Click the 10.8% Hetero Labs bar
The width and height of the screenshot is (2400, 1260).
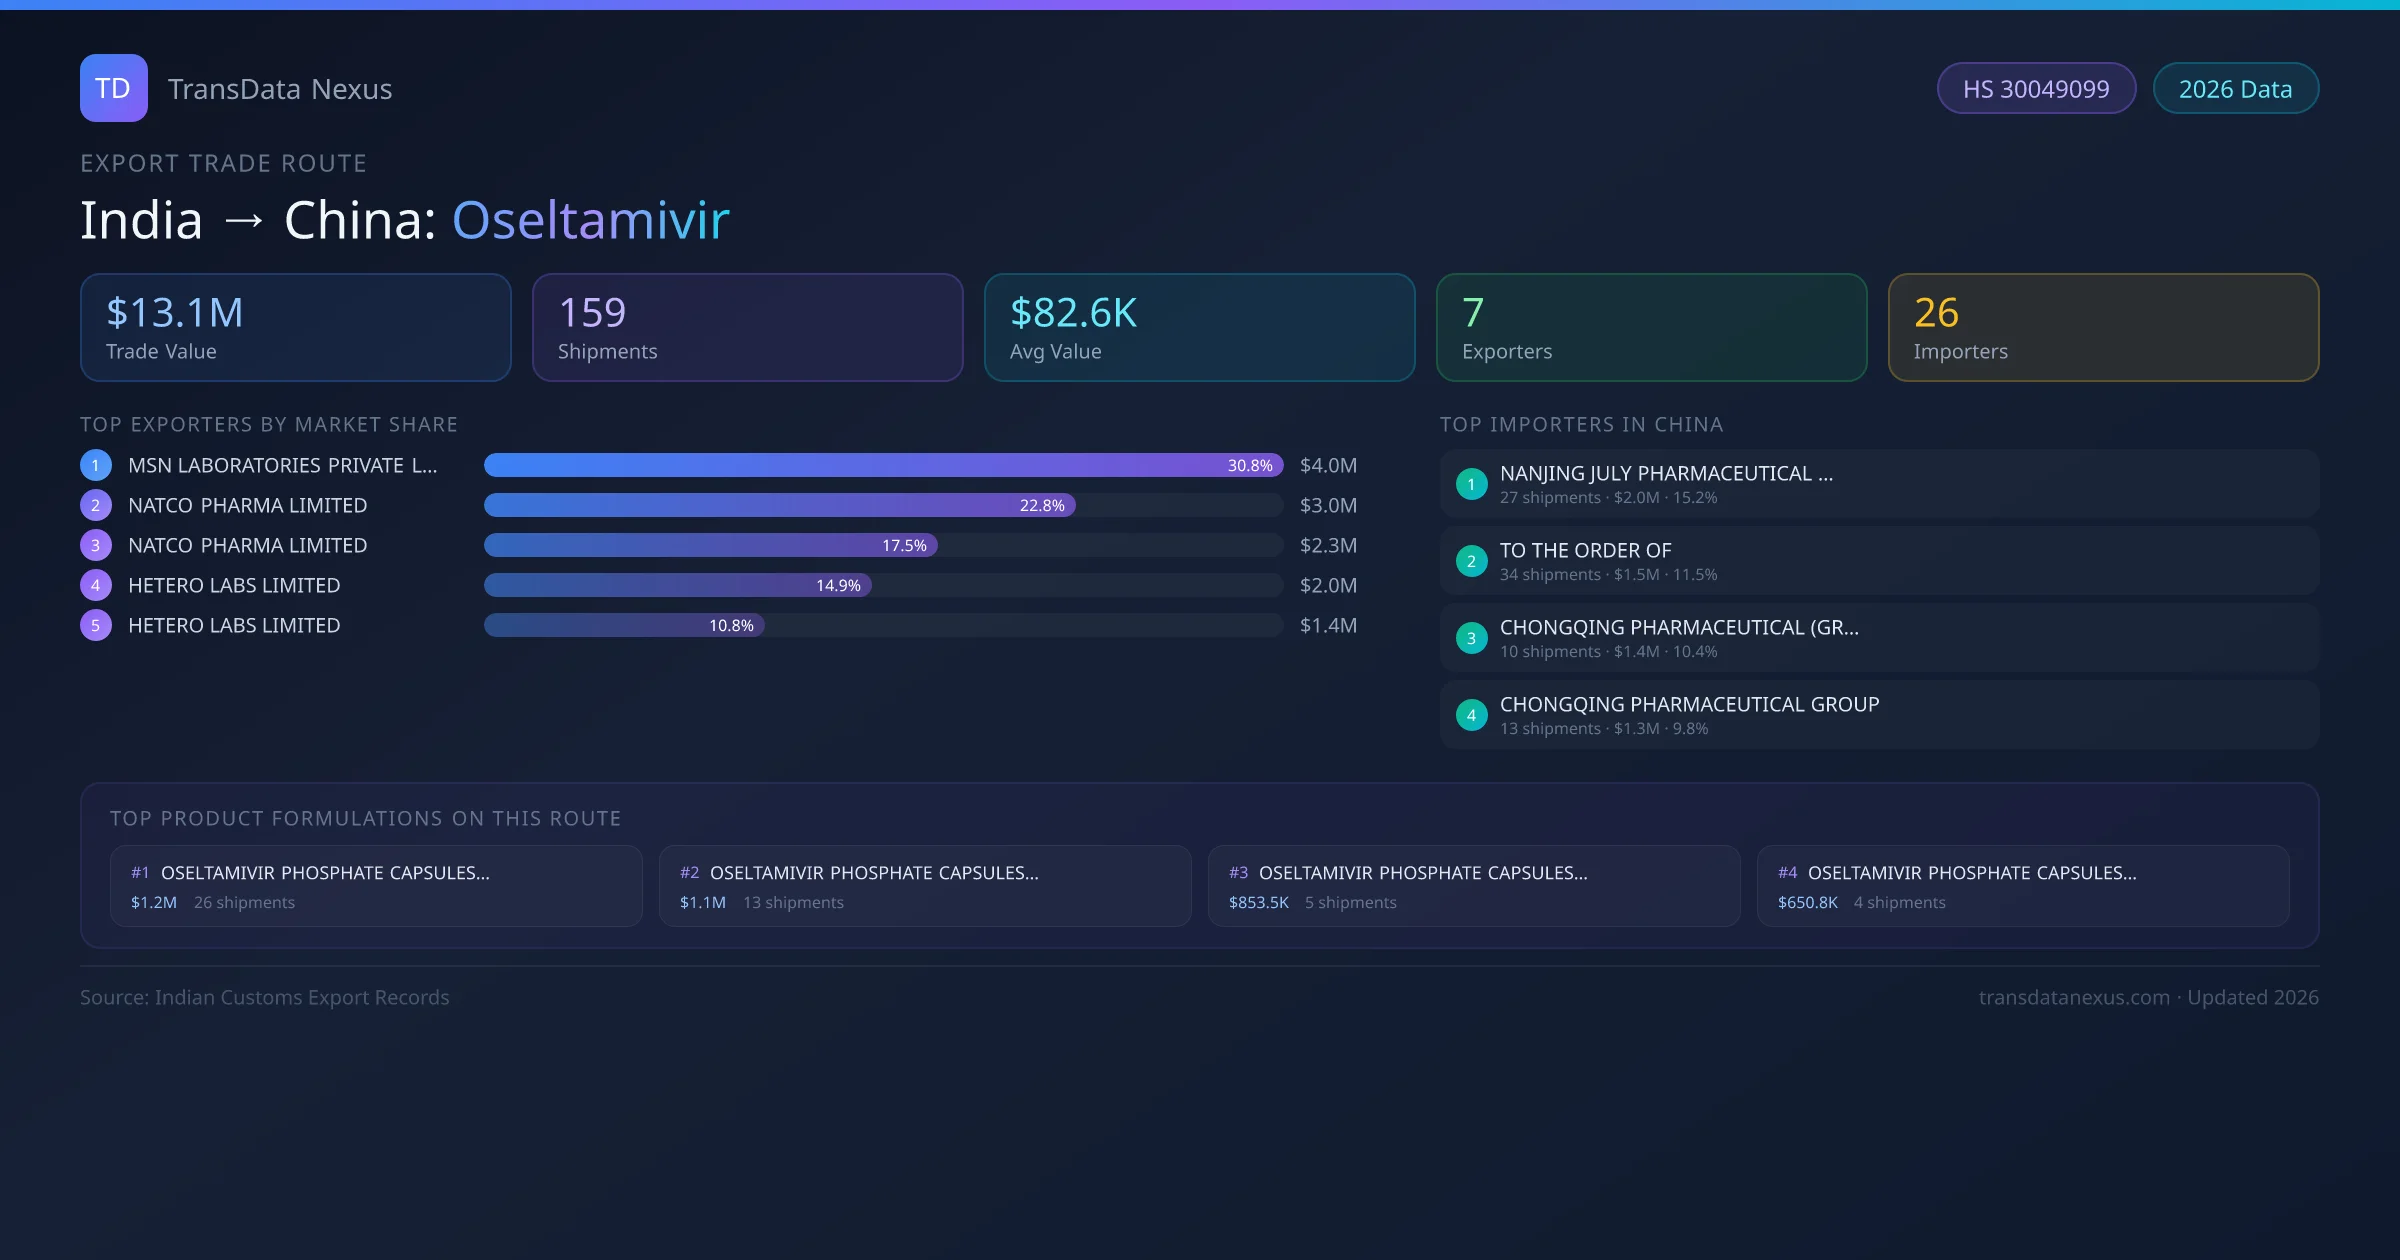coord(624,625)
